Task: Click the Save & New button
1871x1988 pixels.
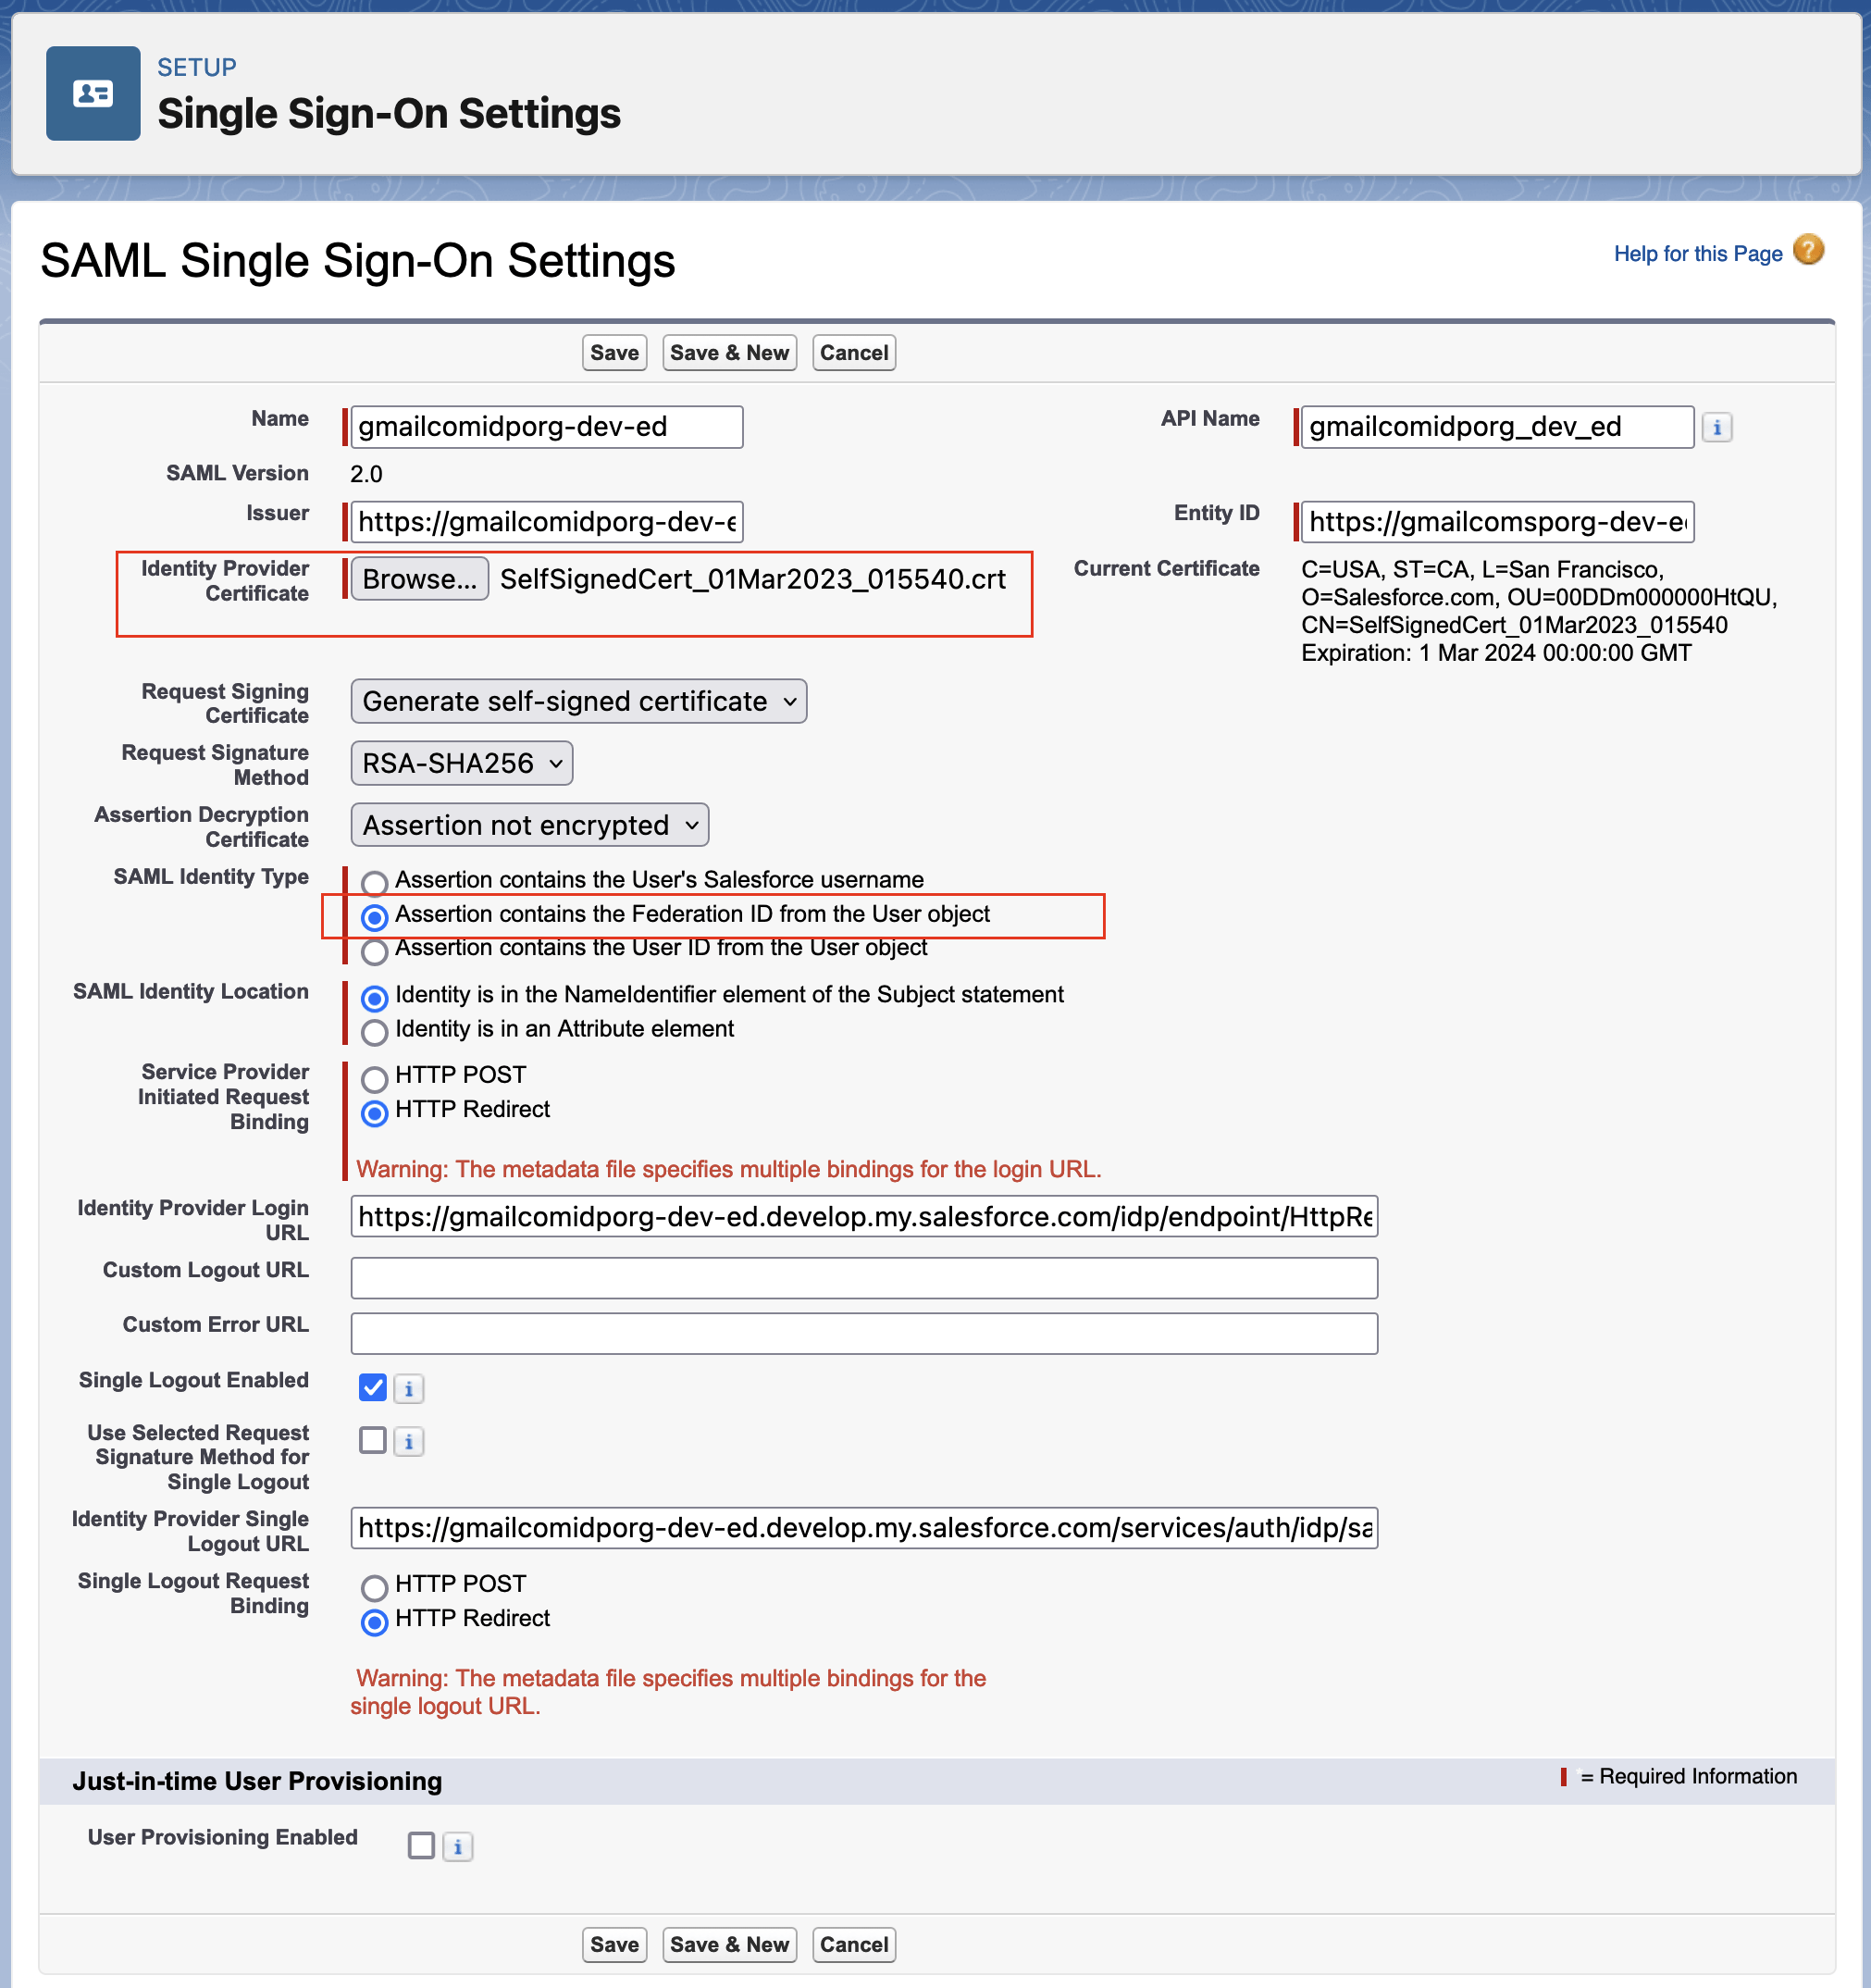Action: tap(729, 352)
